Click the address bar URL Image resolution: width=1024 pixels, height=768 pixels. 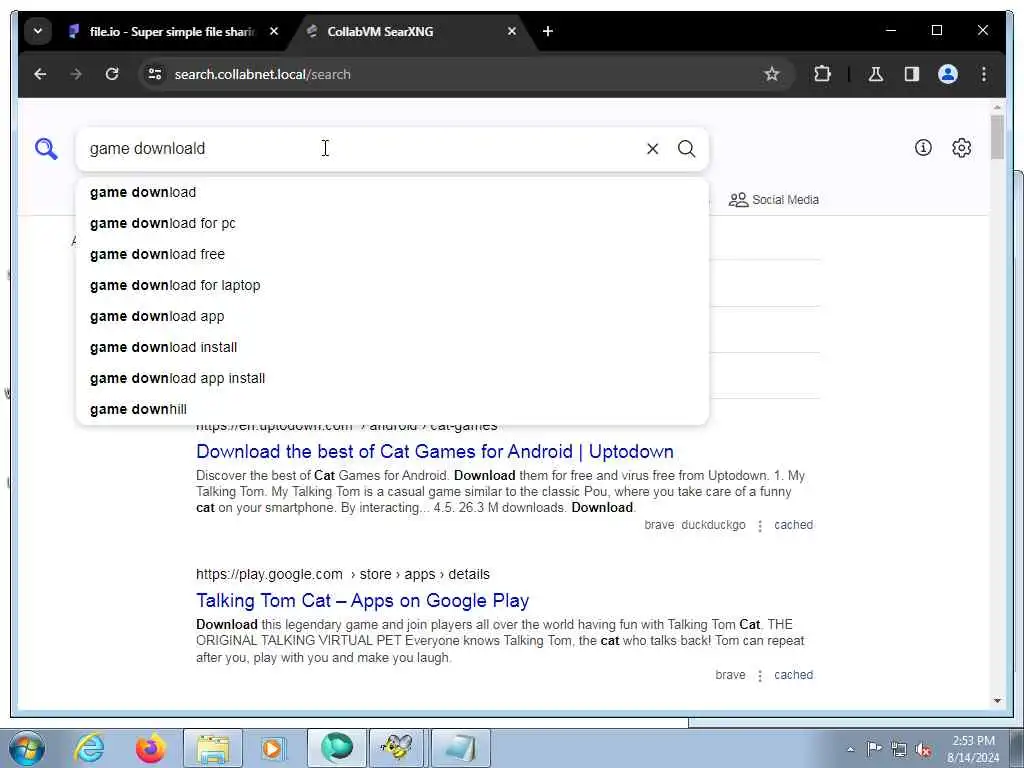click(x=263, y=74)
